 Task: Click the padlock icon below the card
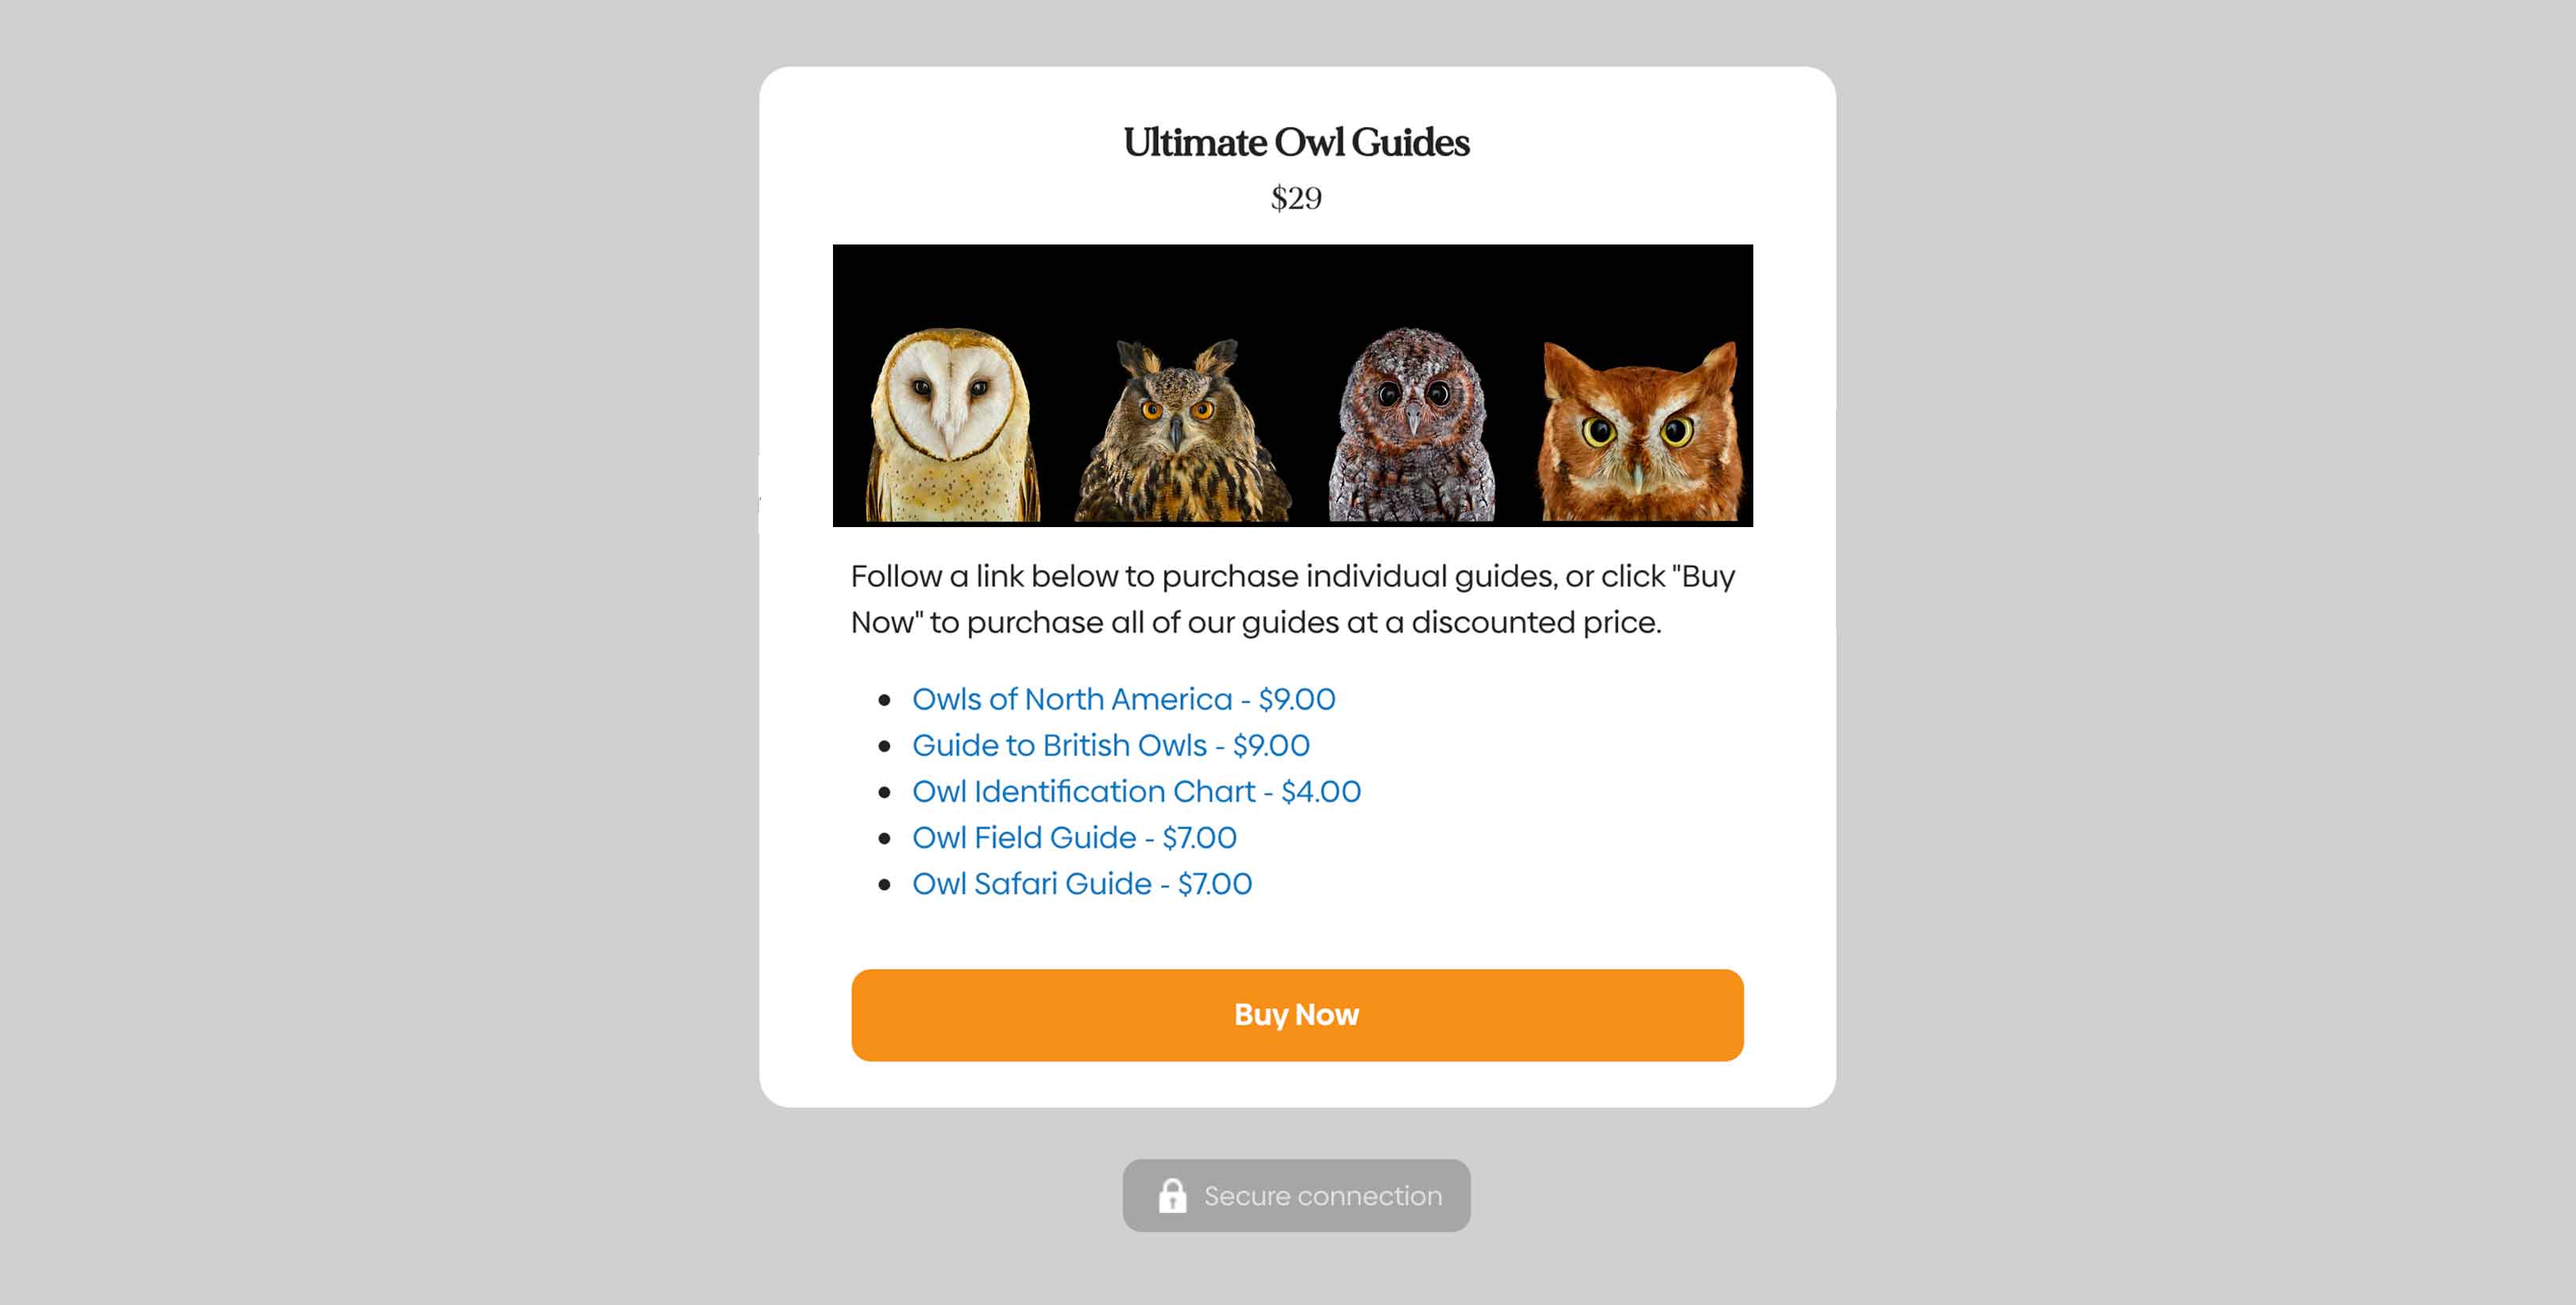pos(1172,1195)
